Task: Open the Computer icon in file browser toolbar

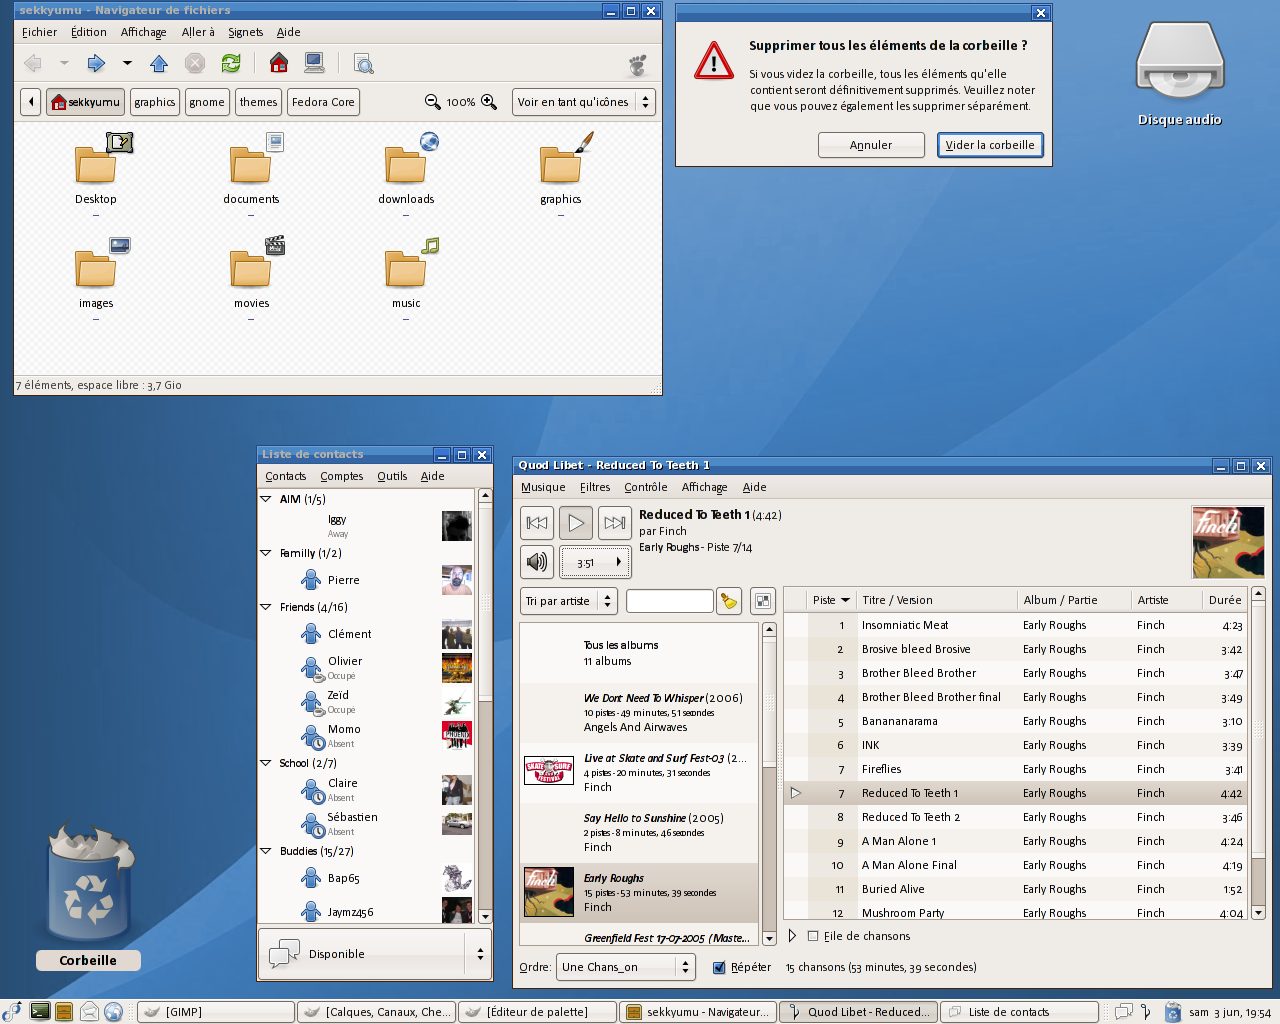Action: point(314,64)
